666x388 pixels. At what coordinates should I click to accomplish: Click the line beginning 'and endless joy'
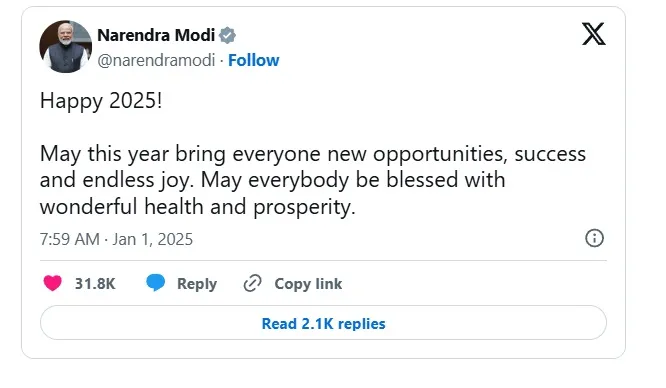click(272, 180)
